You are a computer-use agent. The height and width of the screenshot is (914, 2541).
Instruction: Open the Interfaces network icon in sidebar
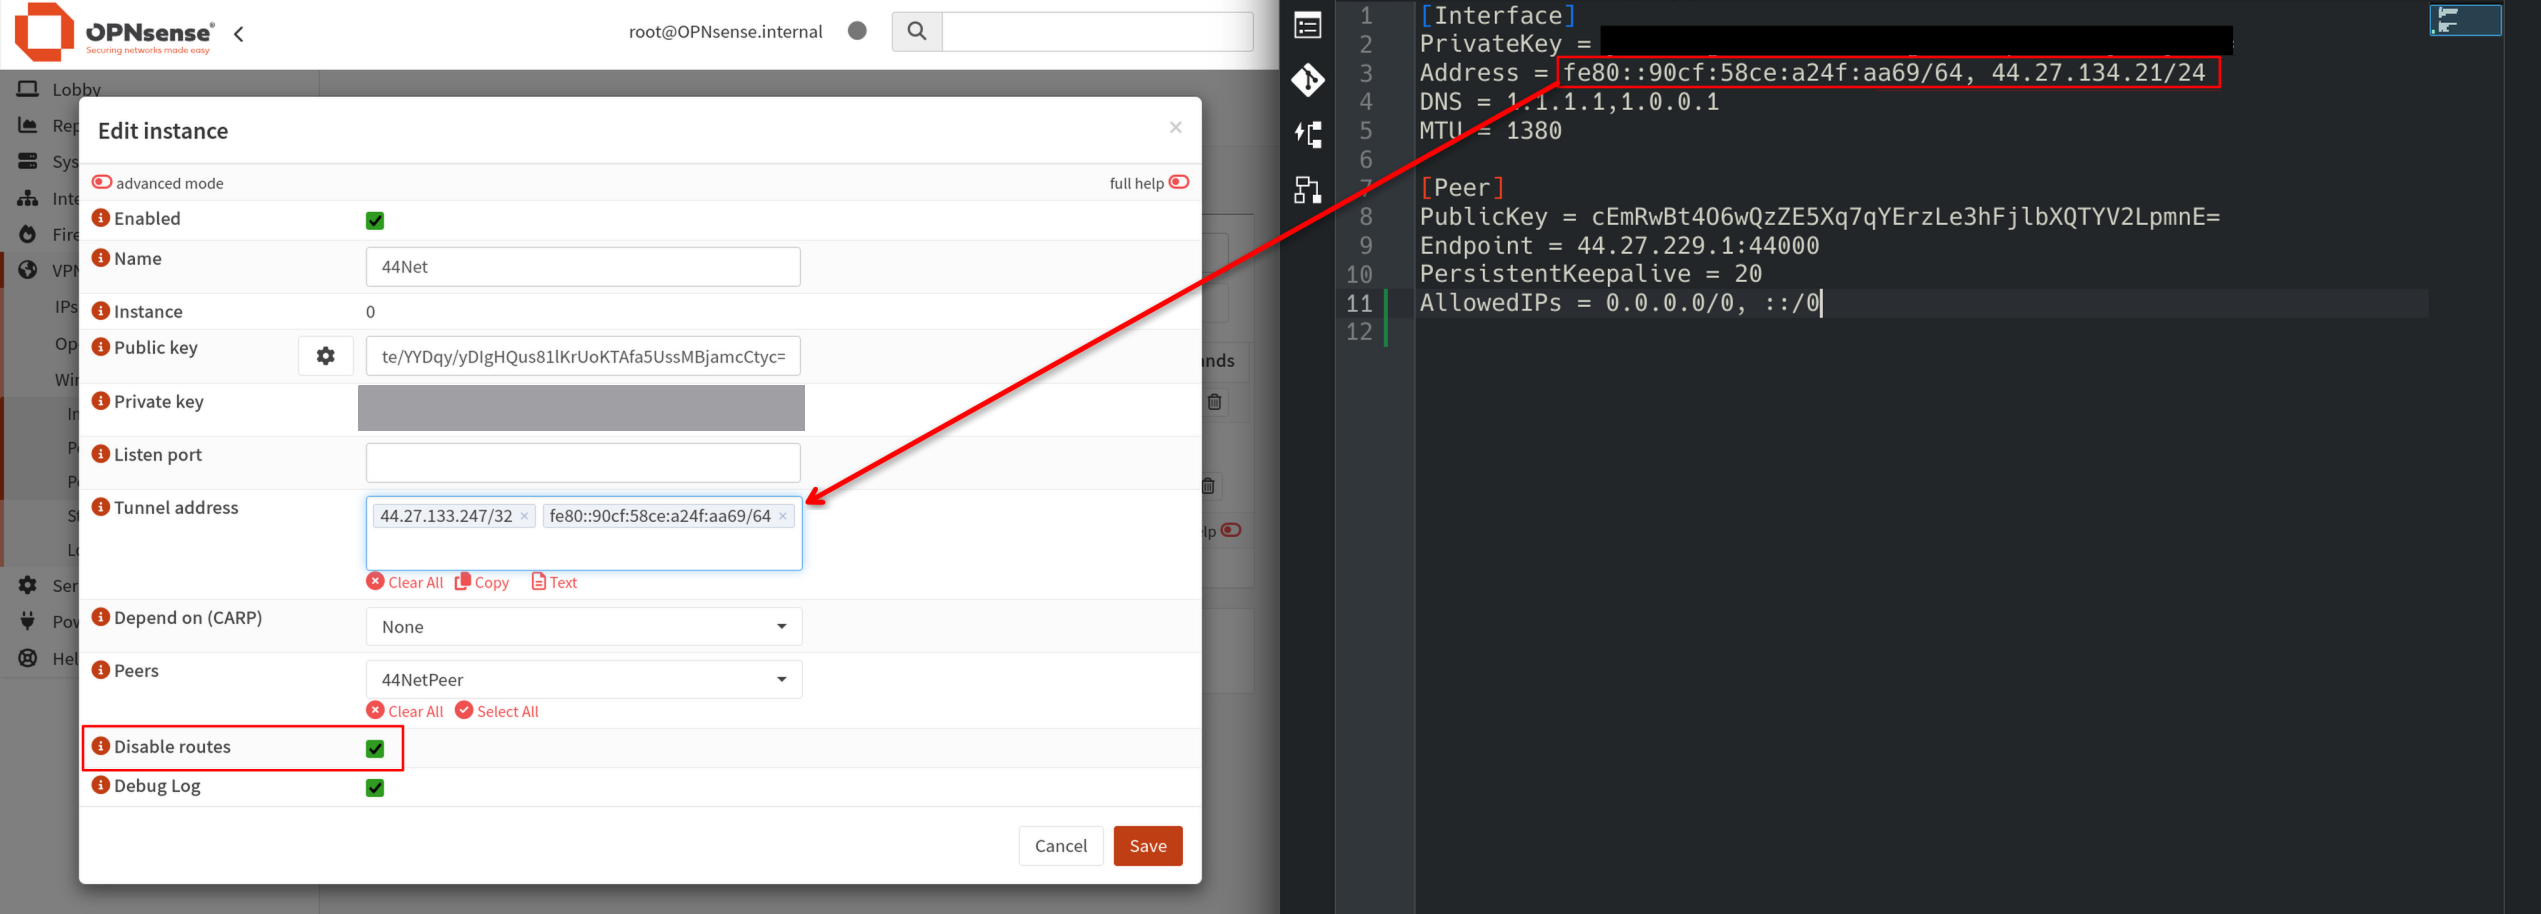pyautogui.click(x=28, y=198)
